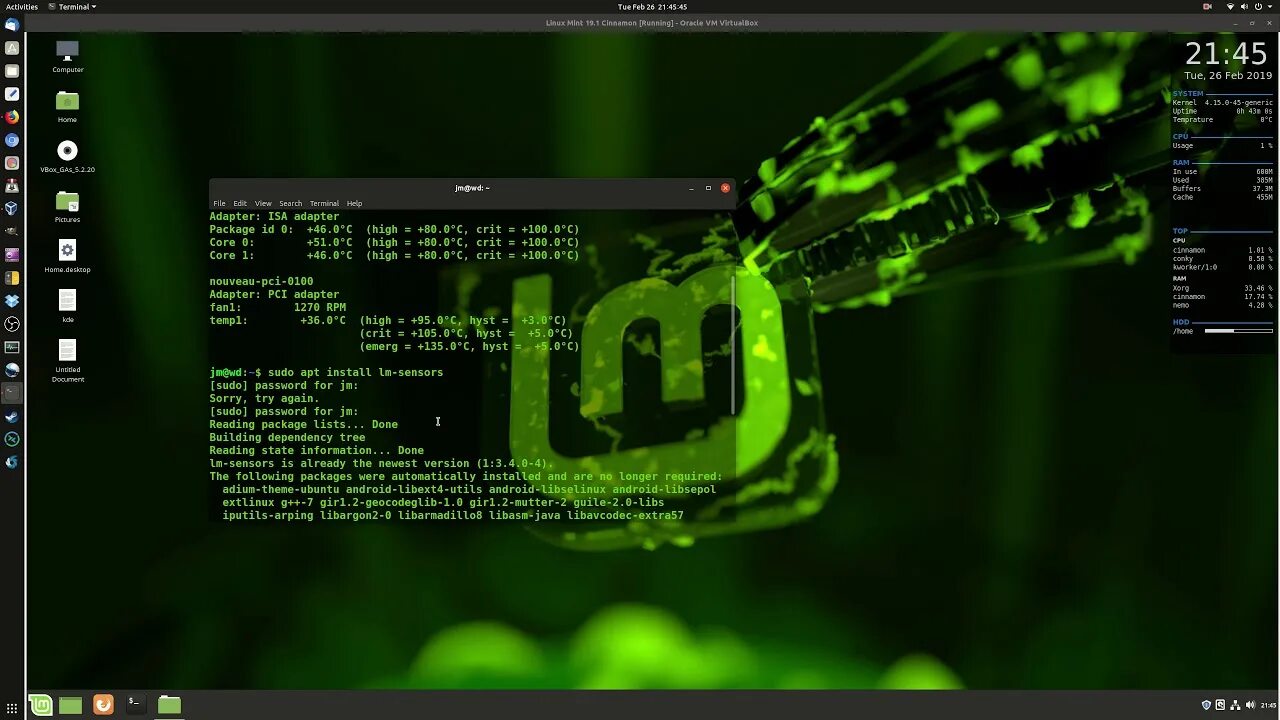Click the shield icon in Mint tray

click(1206, 705)
